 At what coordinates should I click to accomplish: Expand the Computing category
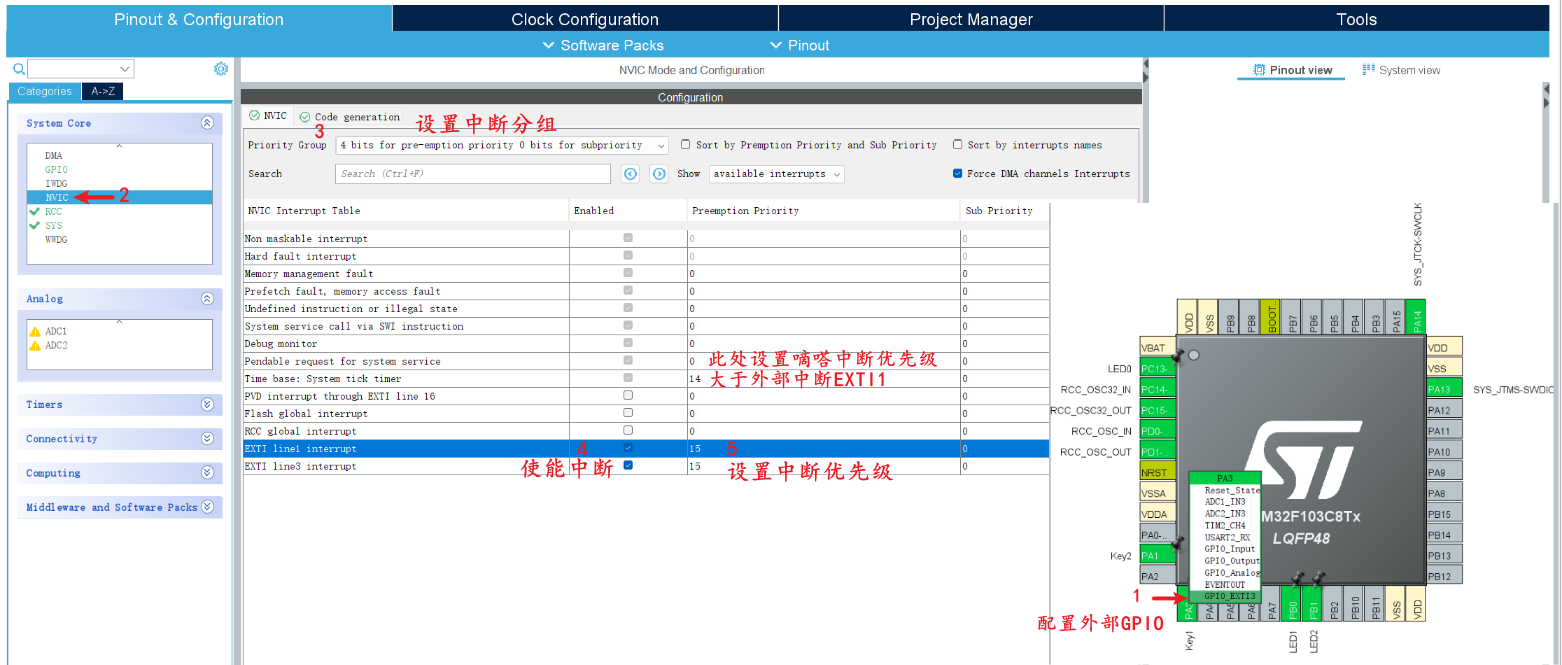[207, 473]
